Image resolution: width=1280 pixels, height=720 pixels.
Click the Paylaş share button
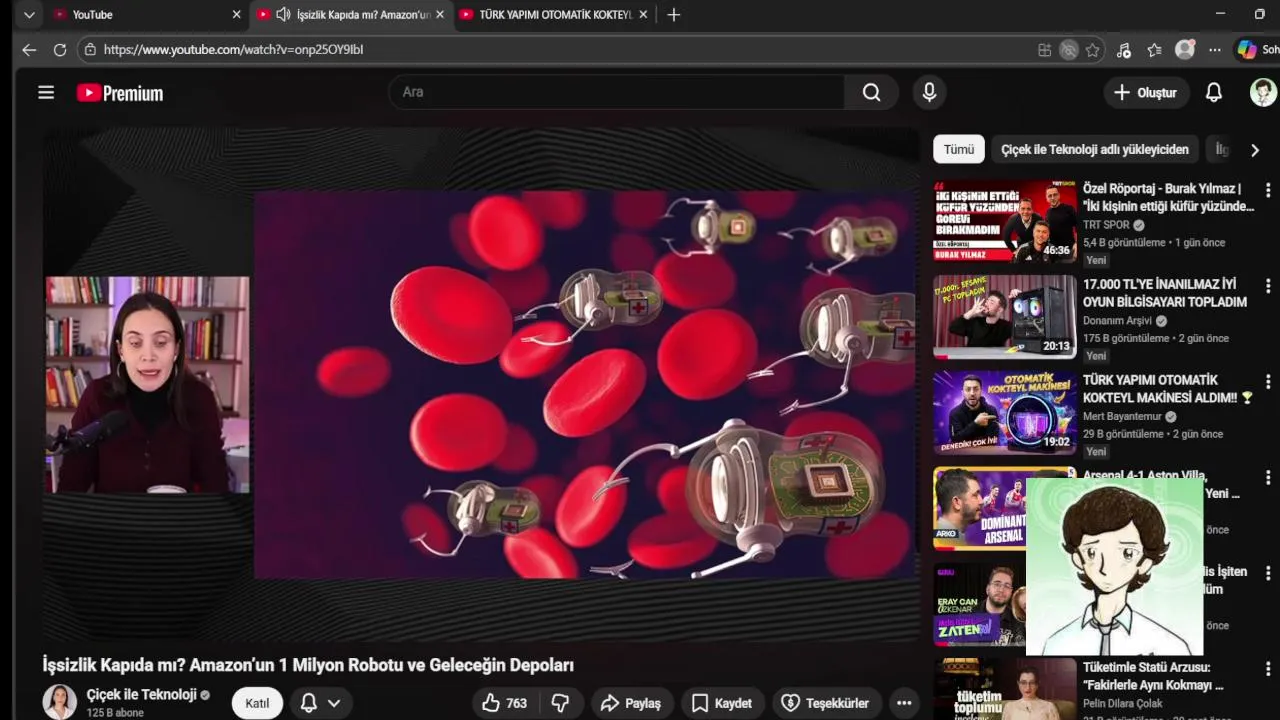click(630, 703)
